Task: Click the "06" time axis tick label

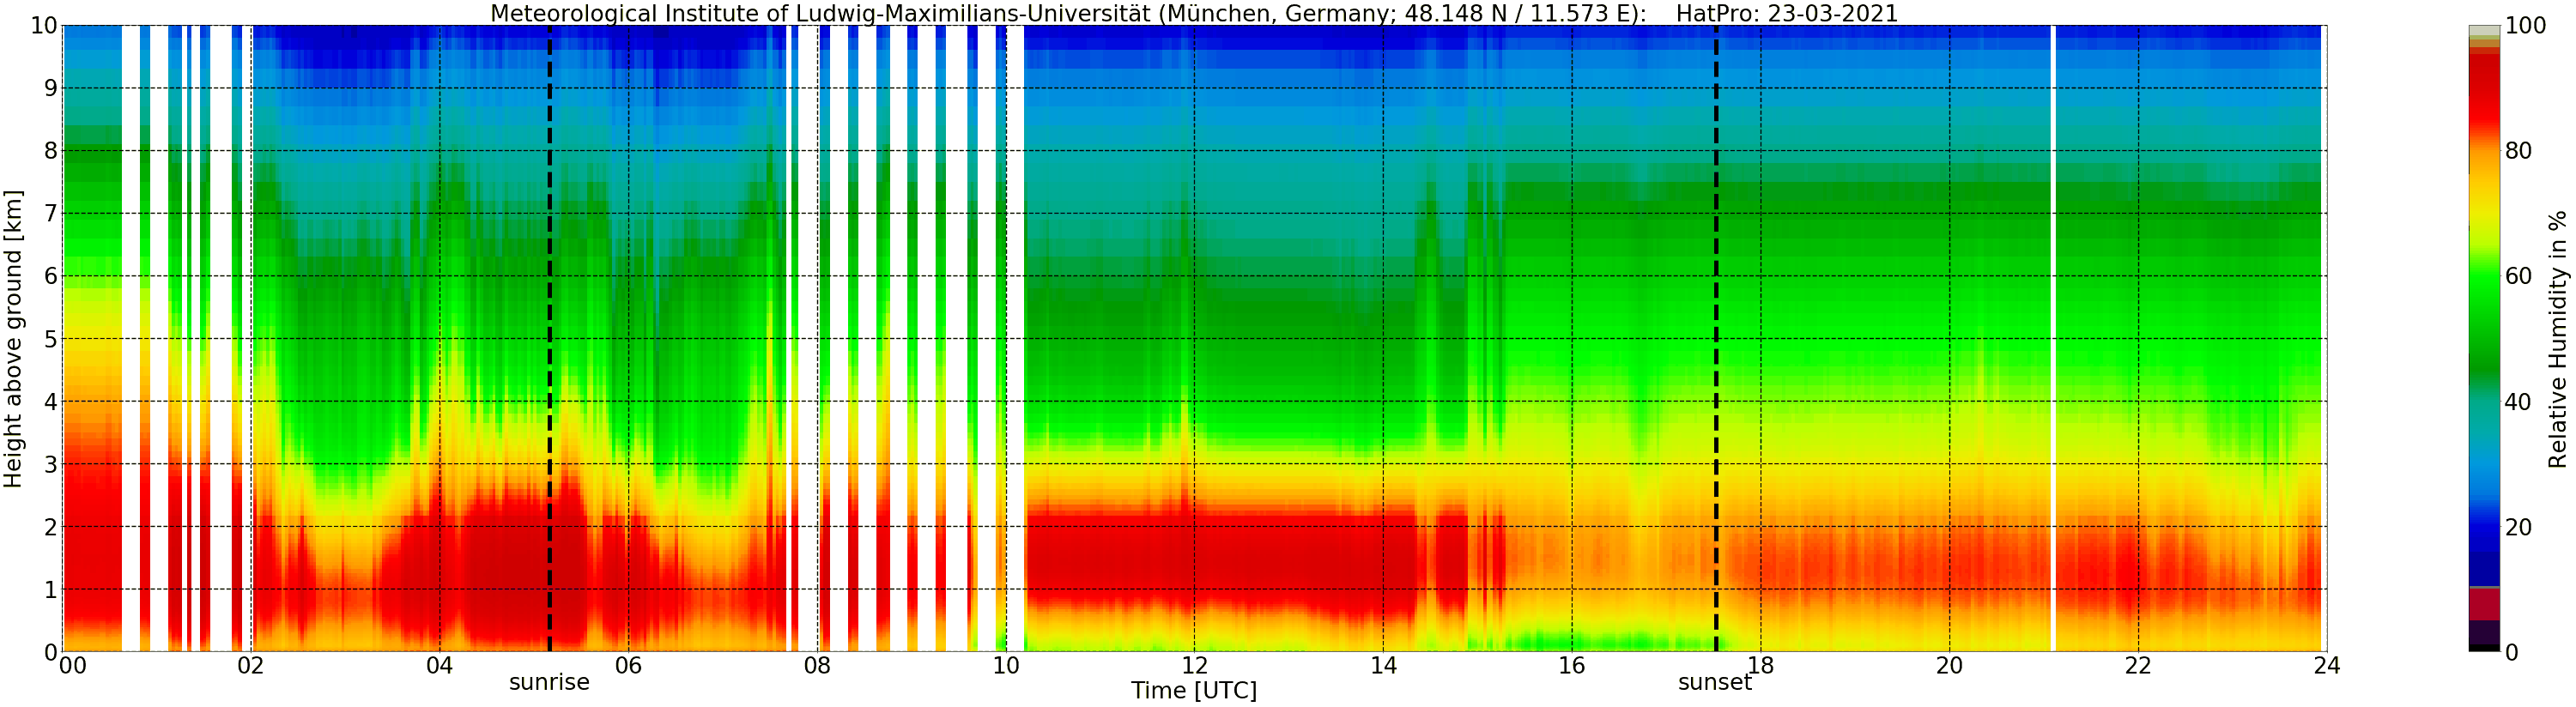Action: coord(628,666)
